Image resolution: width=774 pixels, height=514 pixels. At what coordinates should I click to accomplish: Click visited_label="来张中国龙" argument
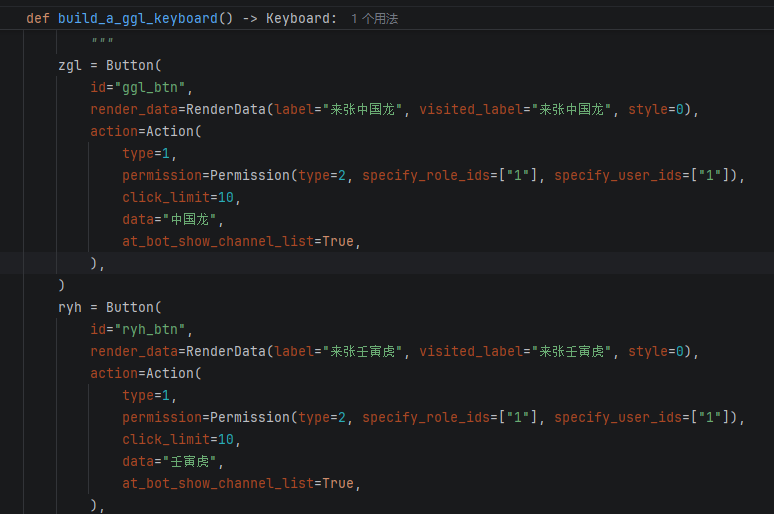[515, 110]
